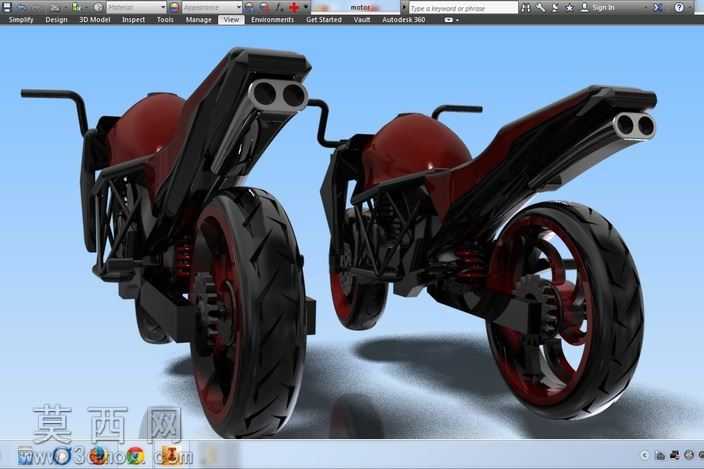Click the Save icon in quick access toolbar
Viewport: 704px width, 469px height.
[x=7, y=7]
